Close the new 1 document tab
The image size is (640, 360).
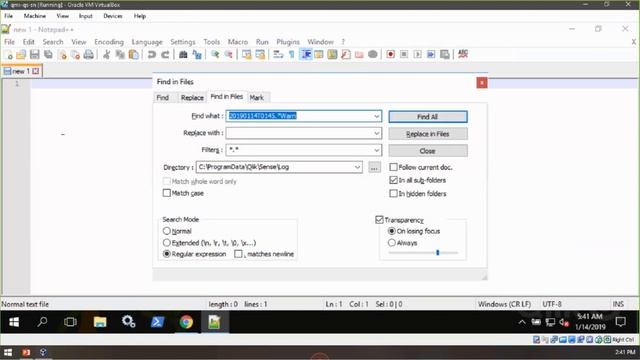click(36, 71)
